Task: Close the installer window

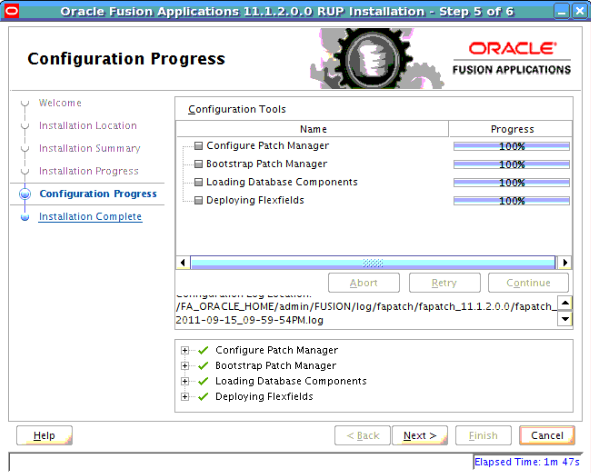Action: [579, 11]
